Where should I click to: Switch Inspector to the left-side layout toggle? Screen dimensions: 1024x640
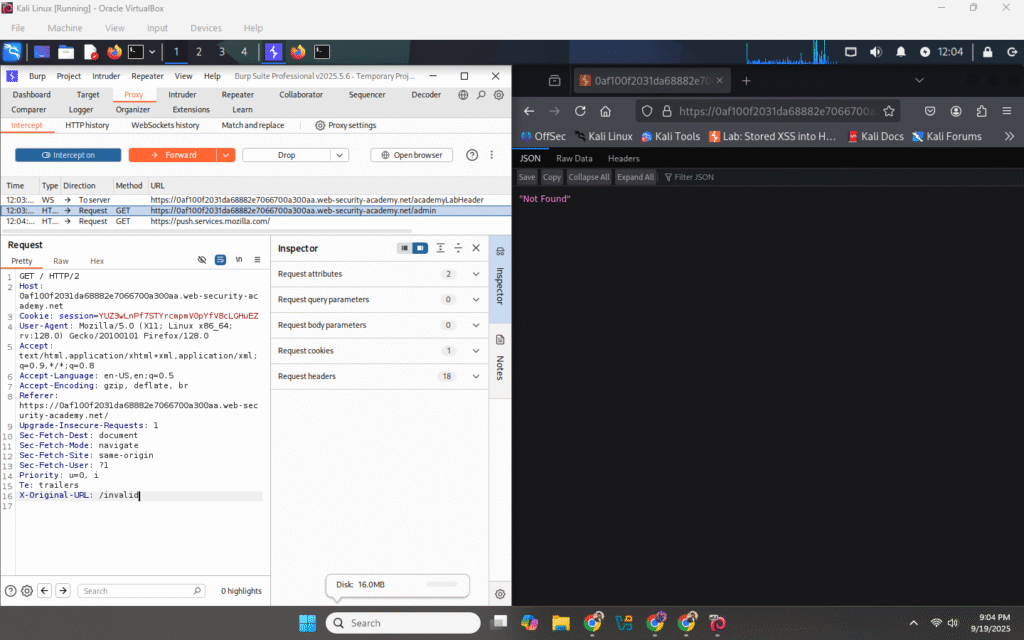[x=404, y=248]
